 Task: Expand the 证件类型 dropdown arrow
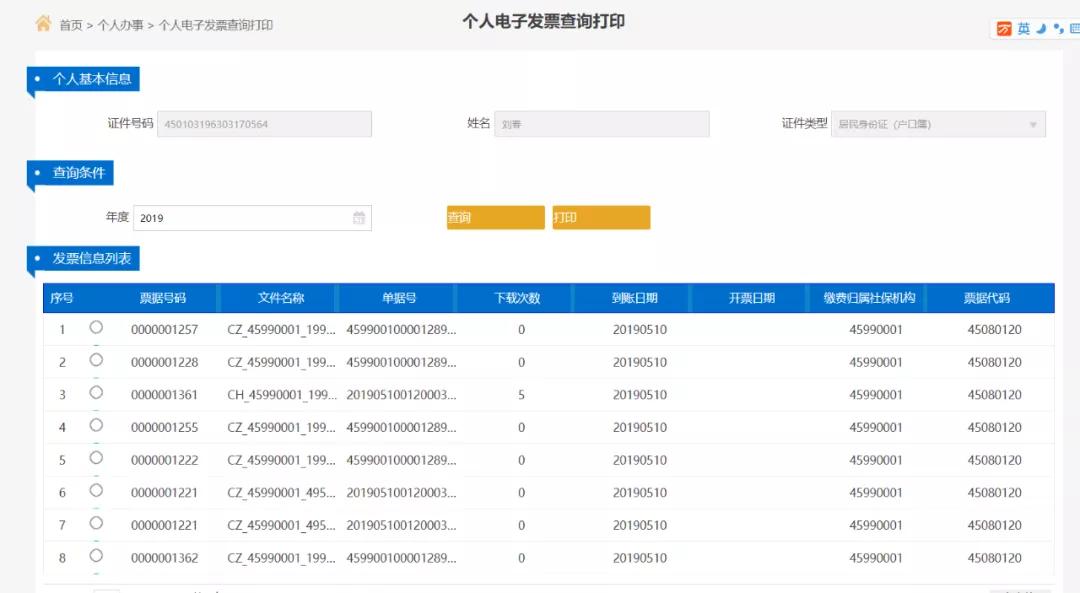tap(1033, 125)
